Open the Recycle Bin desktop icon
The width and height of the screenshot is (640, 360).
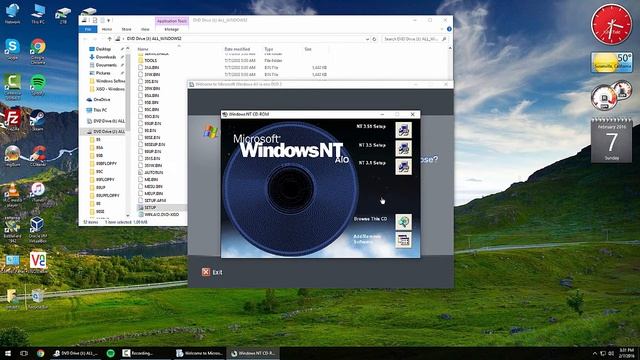(38, 299)
